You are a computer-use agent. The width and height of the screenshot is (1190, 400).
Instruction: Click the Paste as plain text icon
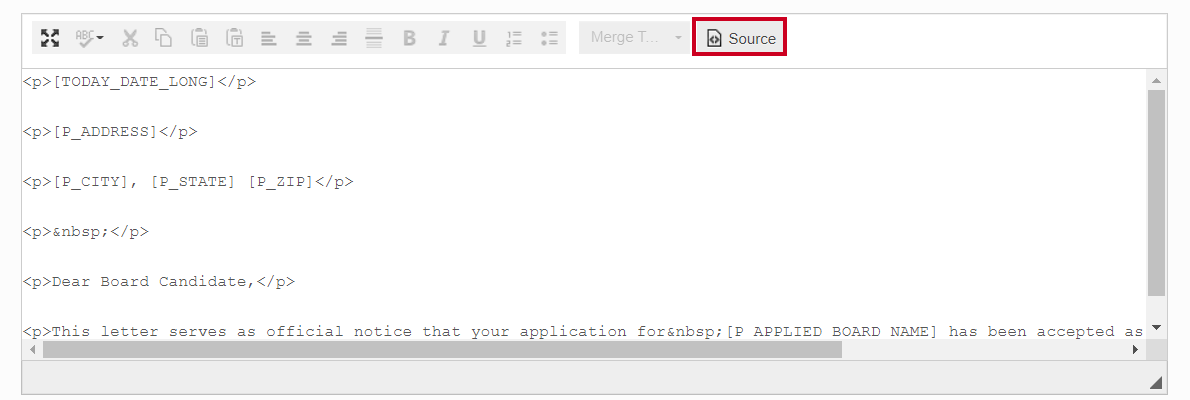click(235, 38)
